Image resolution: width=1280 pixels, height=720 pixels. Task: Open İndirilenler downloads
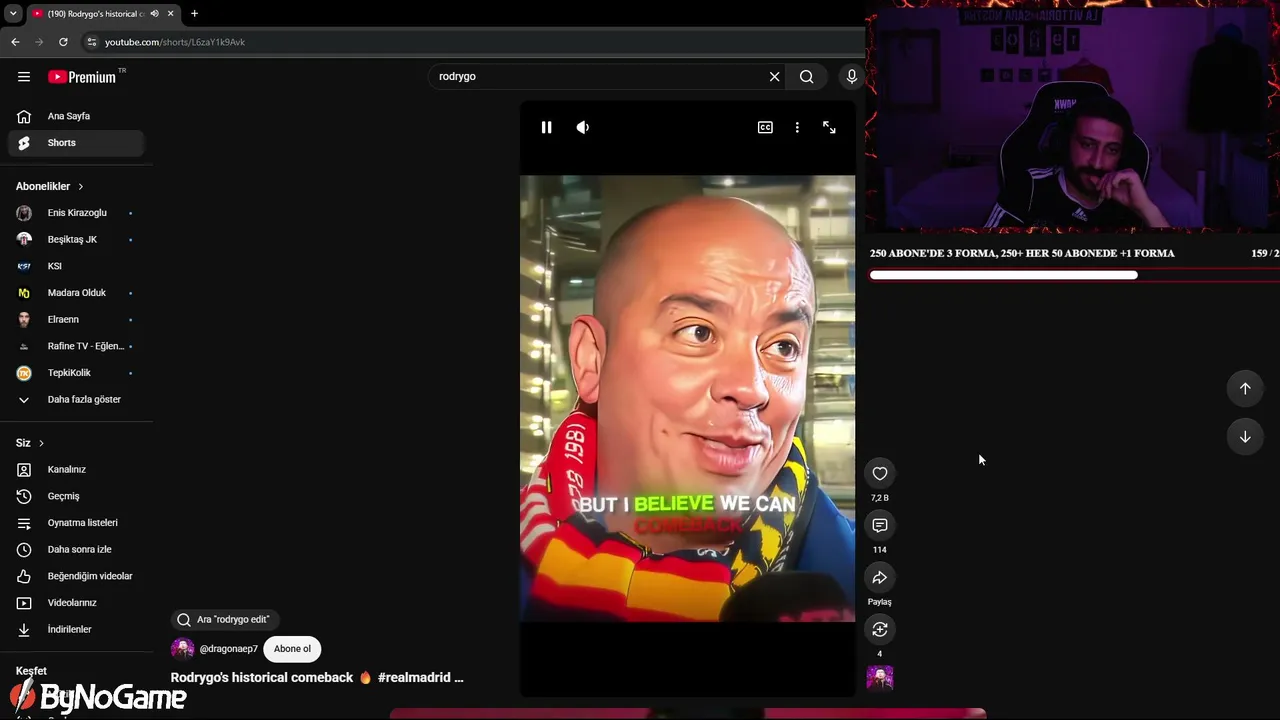tap(76, 630)
